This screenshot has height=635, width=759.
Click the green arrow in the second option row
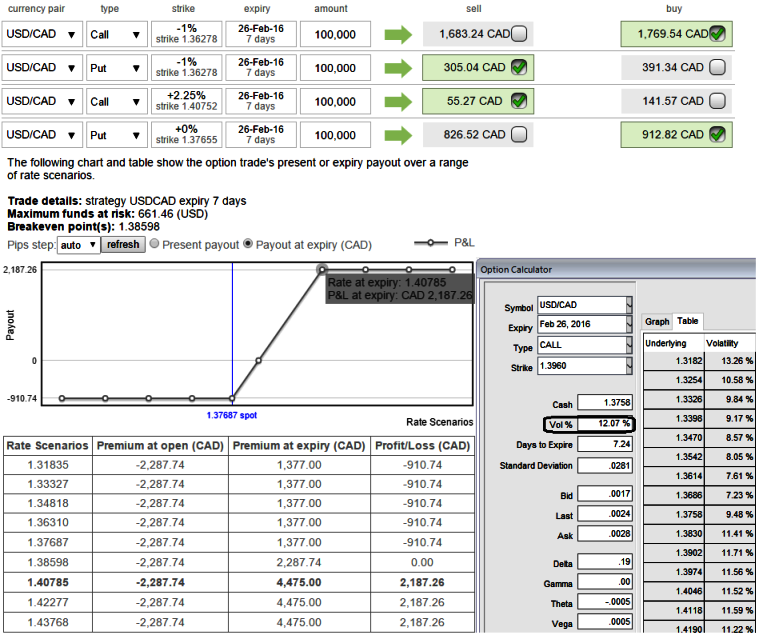[398, 68]
